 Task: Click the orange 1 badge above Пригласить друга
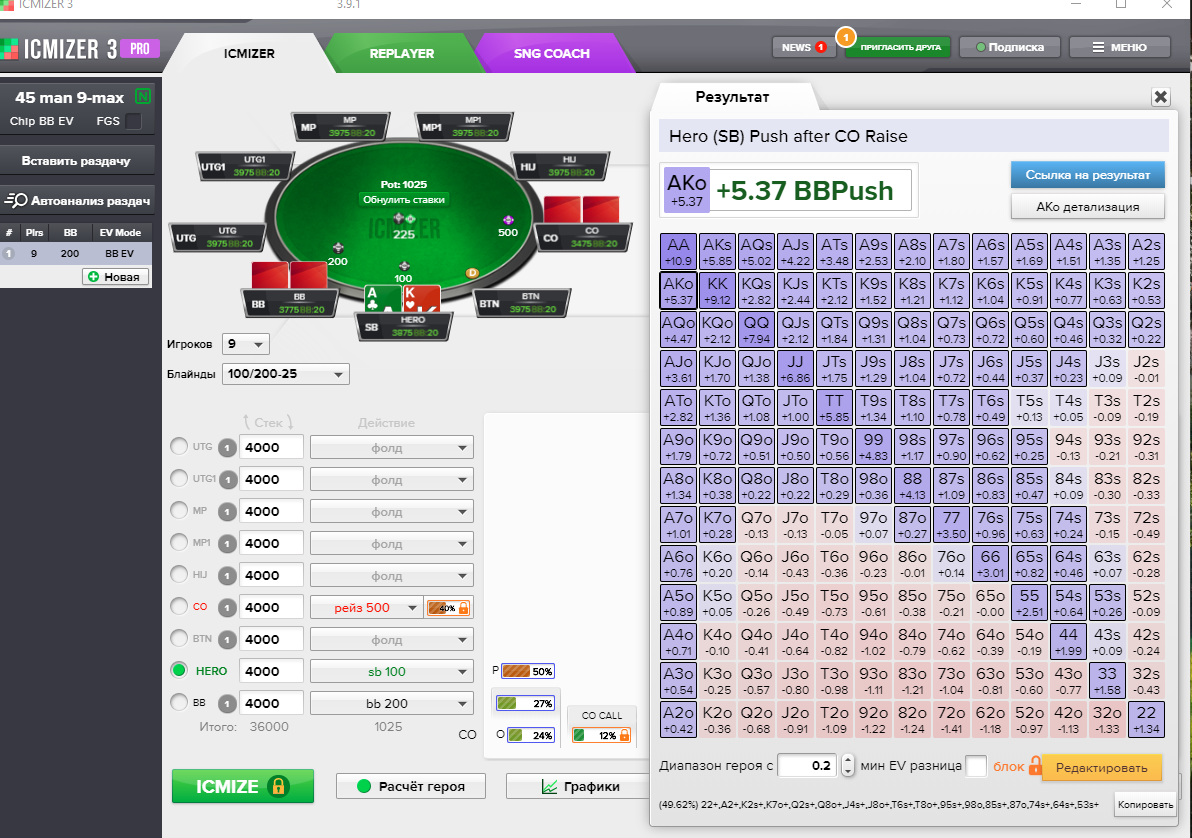tap(845, 37)
